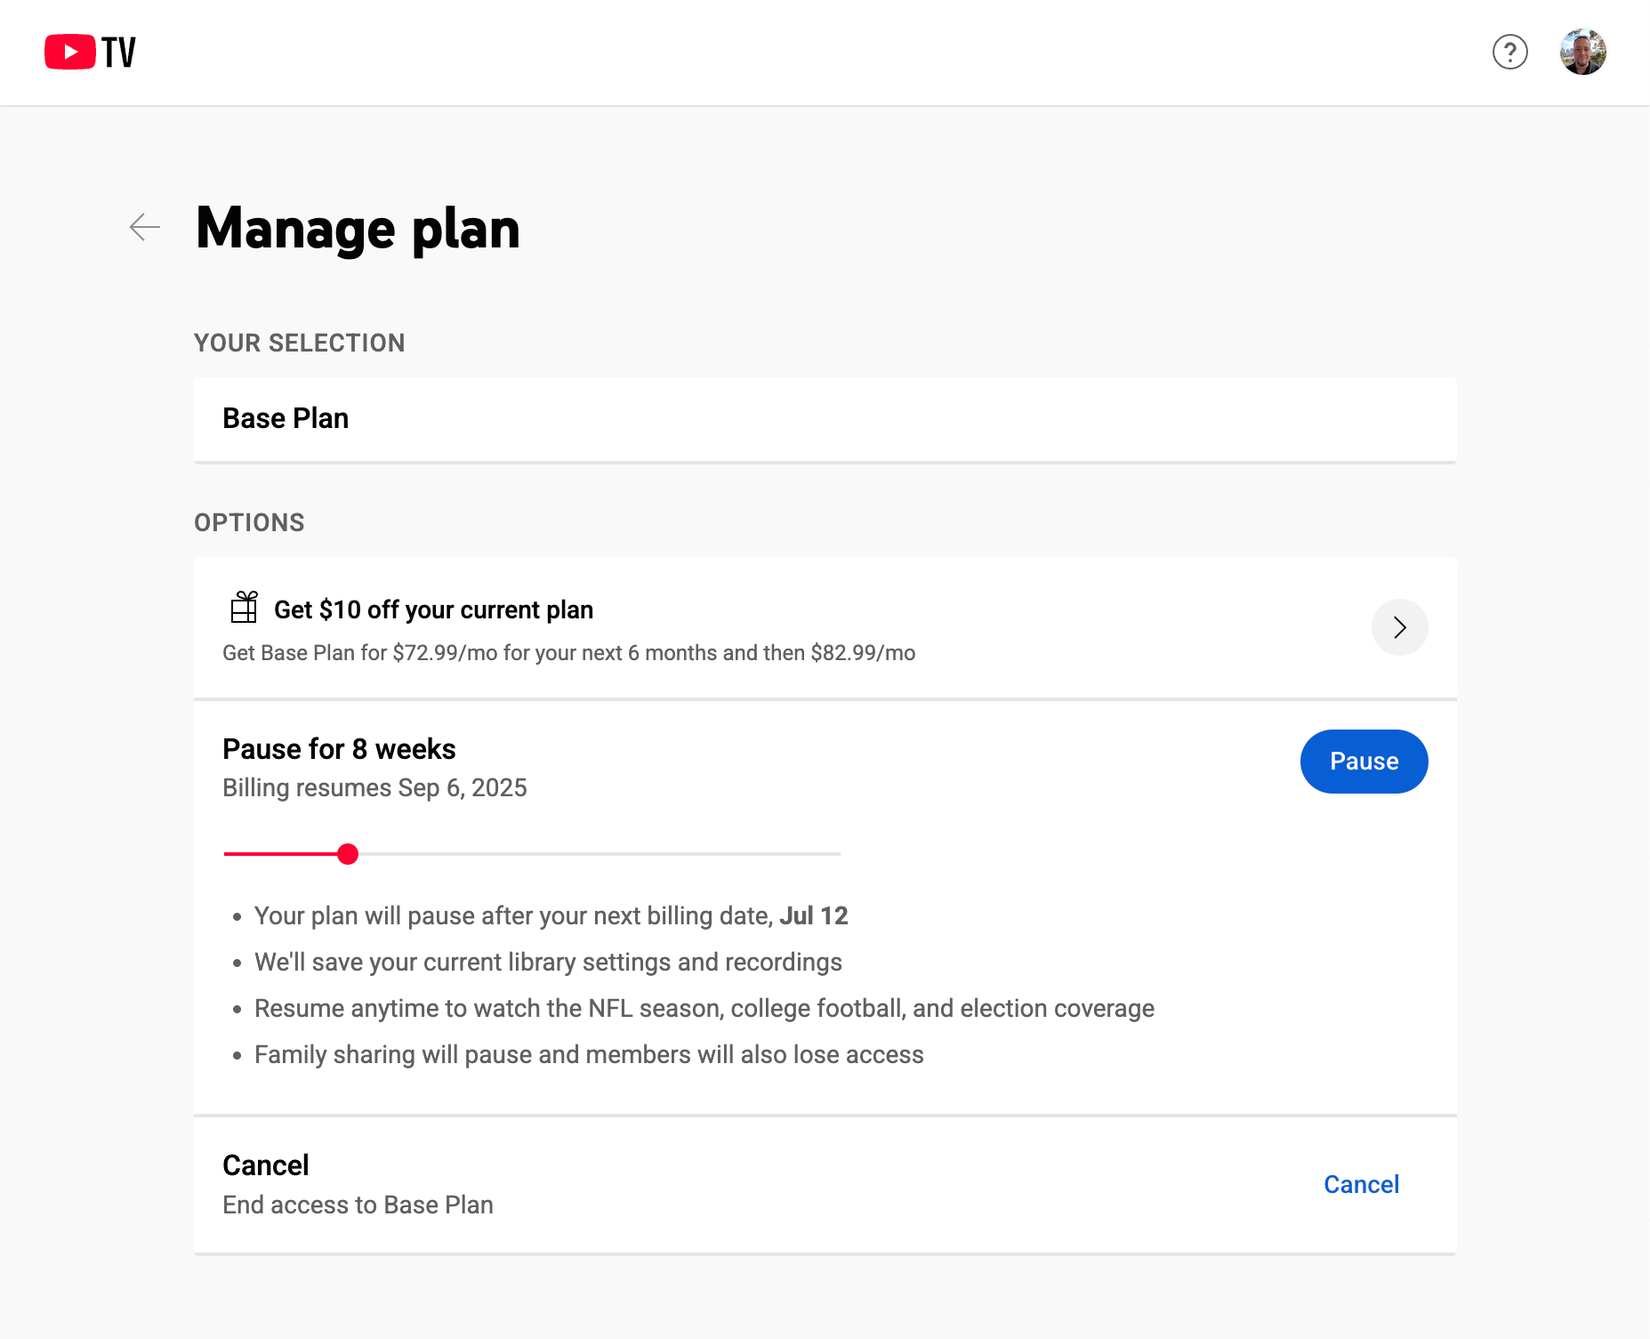
Task: Click the $72.99/mo offer description text
Action: [x=568, y=653]
